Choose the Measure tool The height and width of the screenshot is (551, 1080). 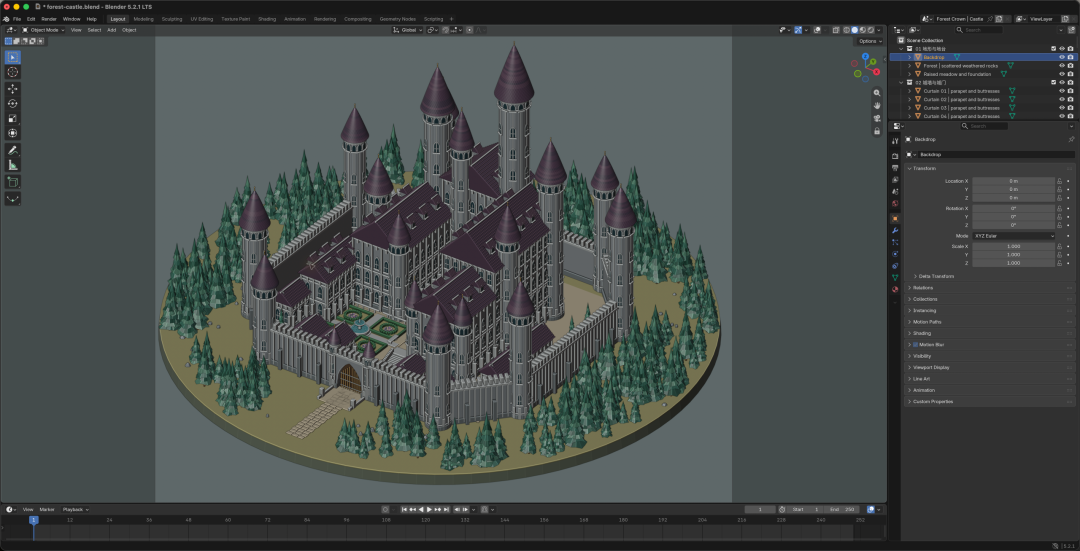pos(12,165)
